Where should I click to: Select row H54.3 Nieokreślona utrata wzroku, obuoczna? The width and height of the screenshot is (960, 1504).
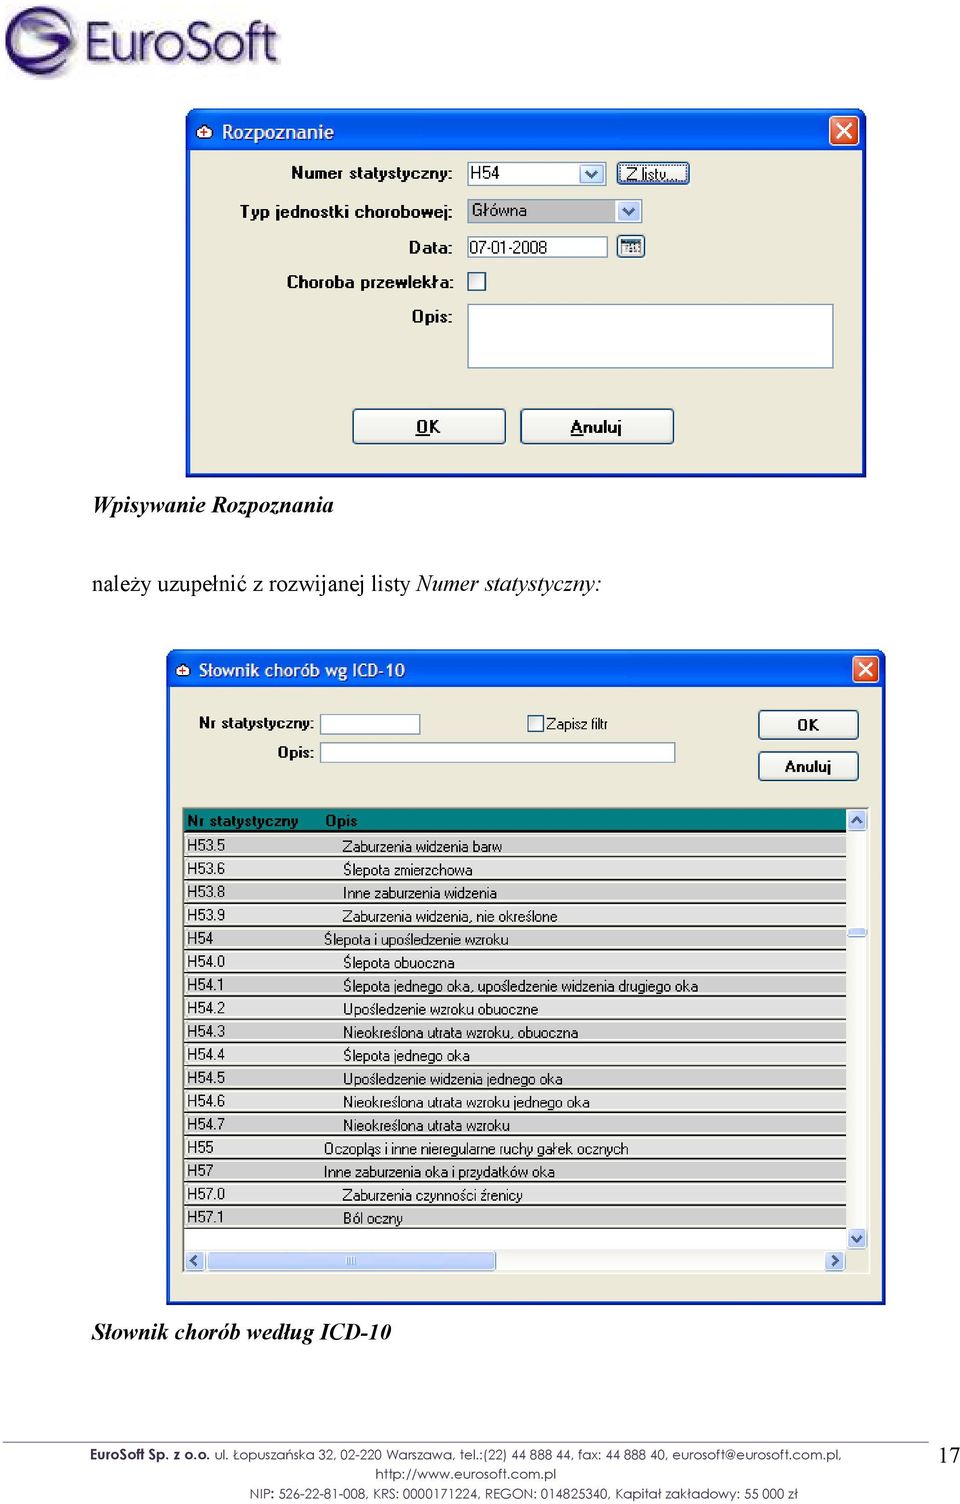point(515,1032)
